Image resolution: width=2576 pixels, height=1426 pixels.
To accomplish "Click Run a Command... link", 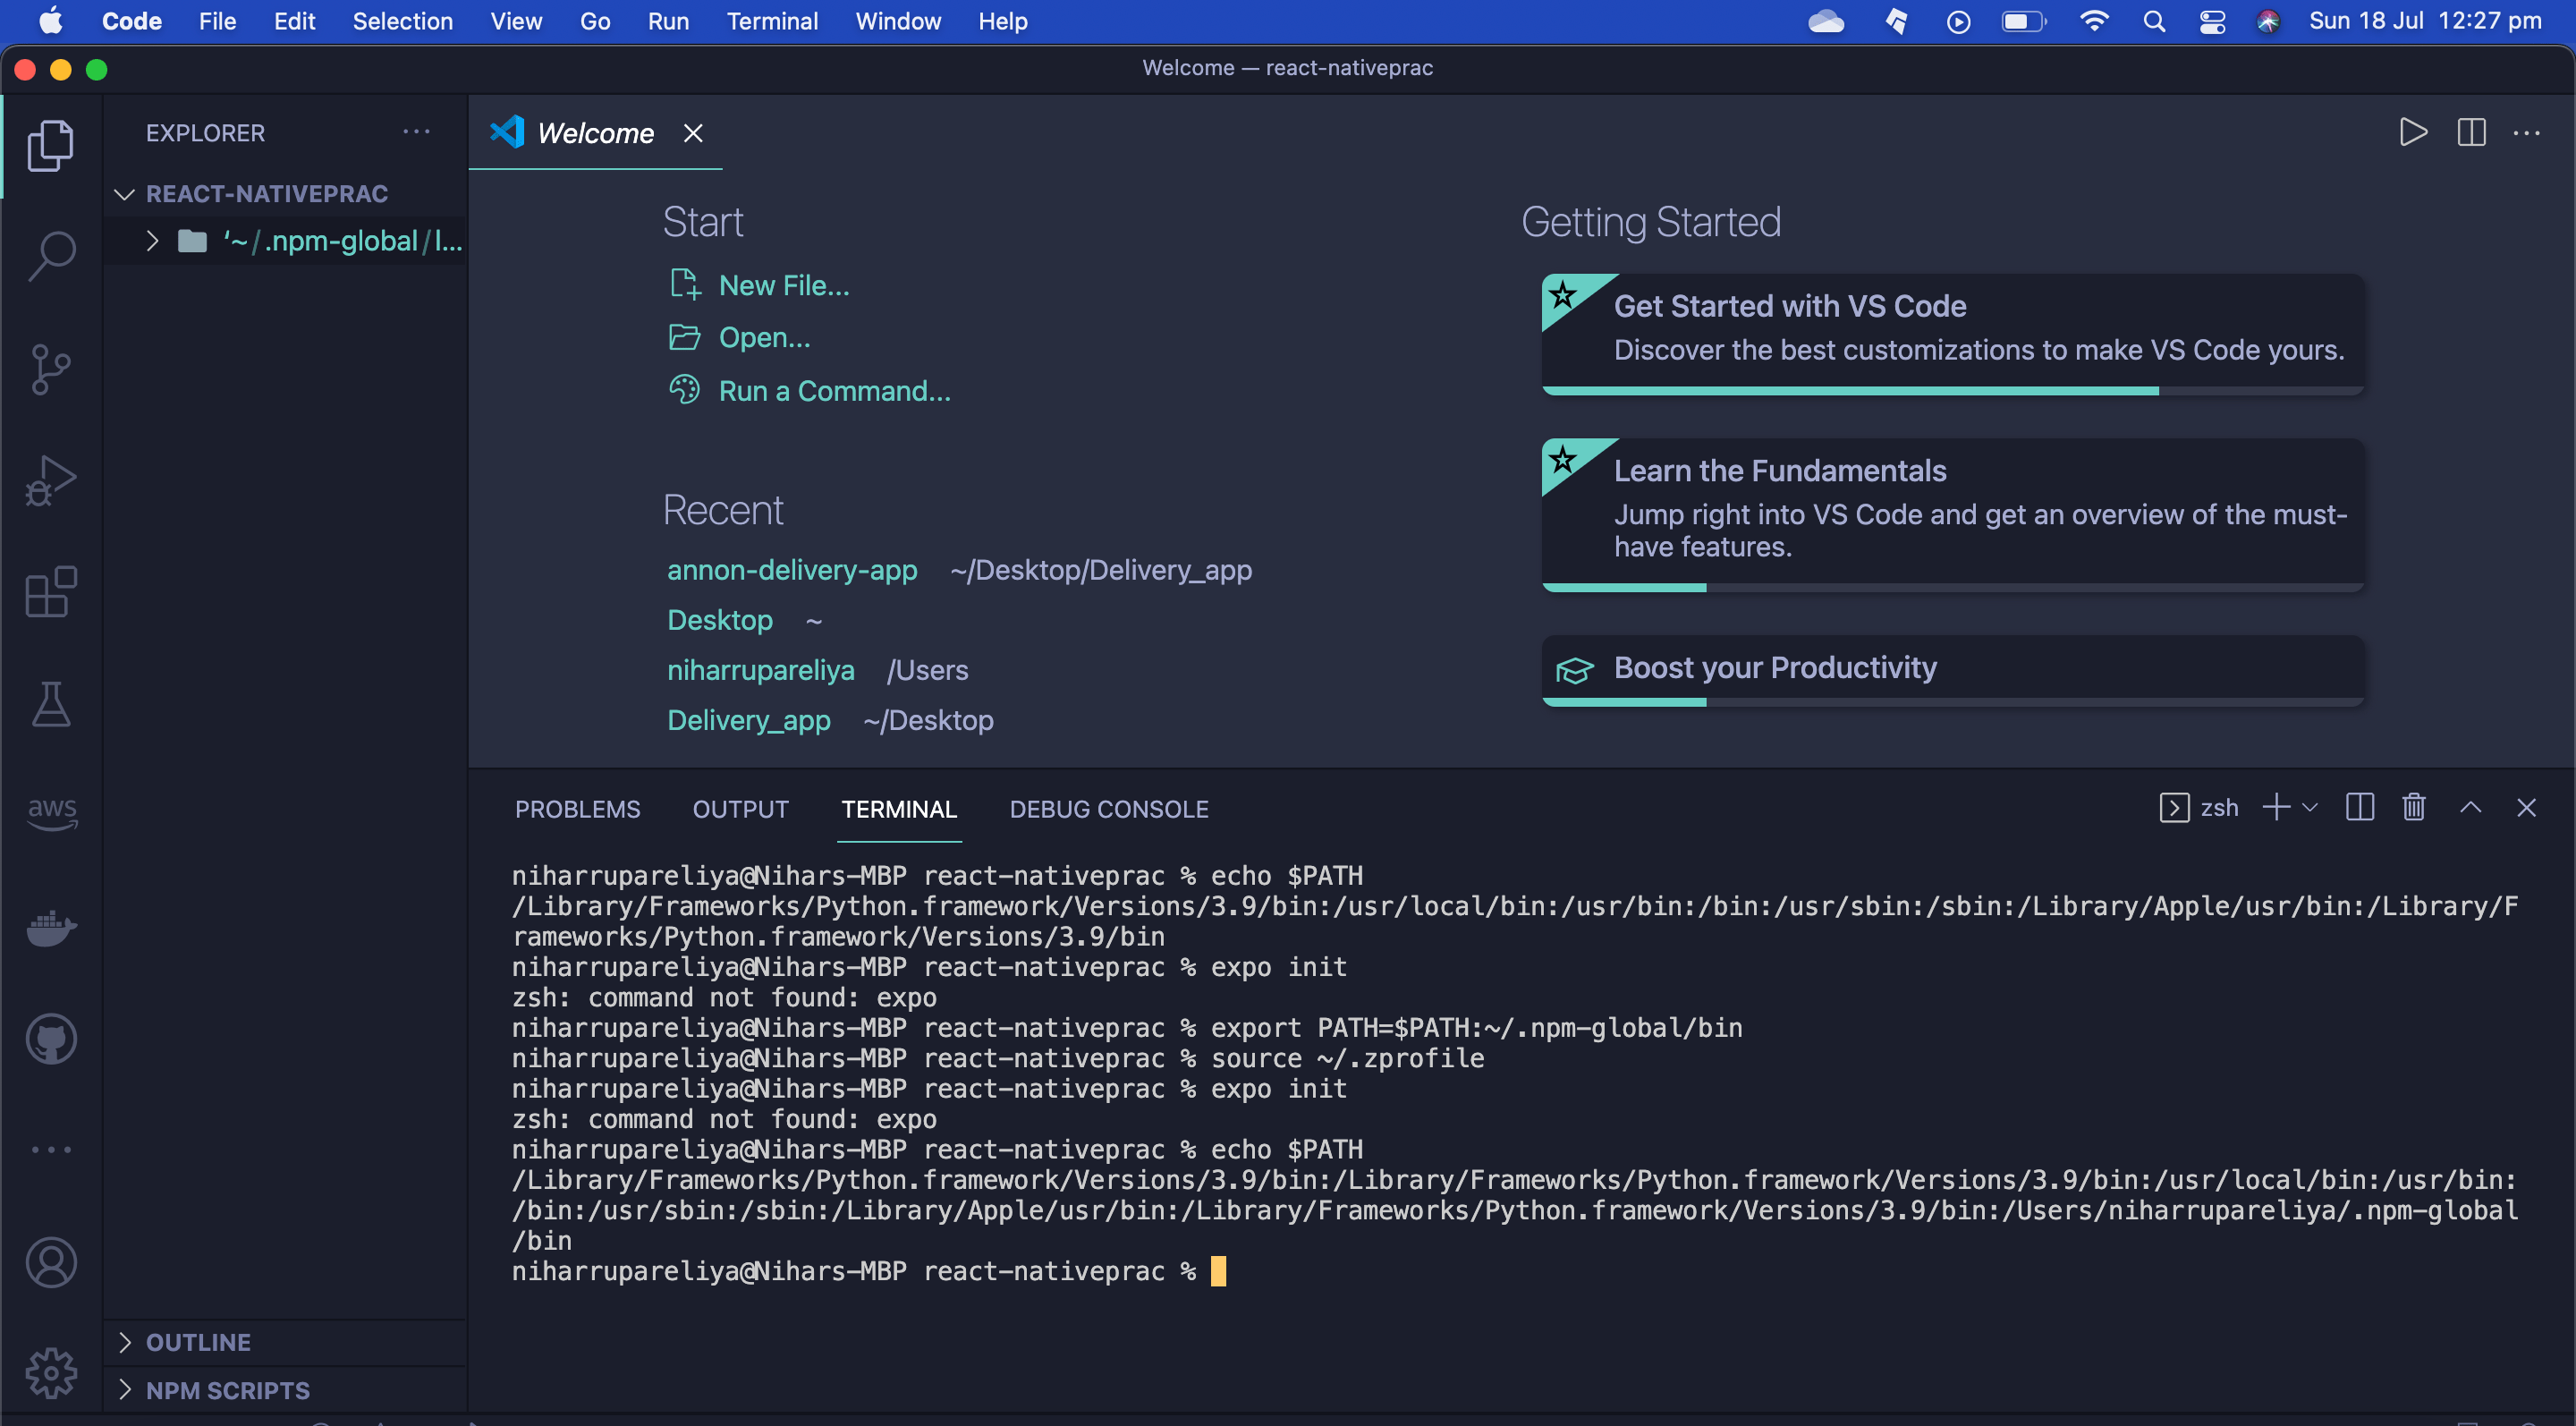I will tap(834, 390).
